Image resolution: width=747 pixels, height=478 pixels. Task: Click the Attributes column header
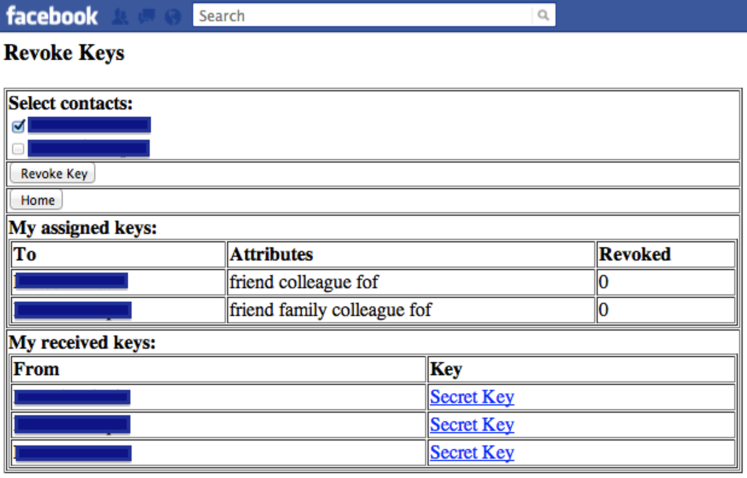(x=271, y=254)
